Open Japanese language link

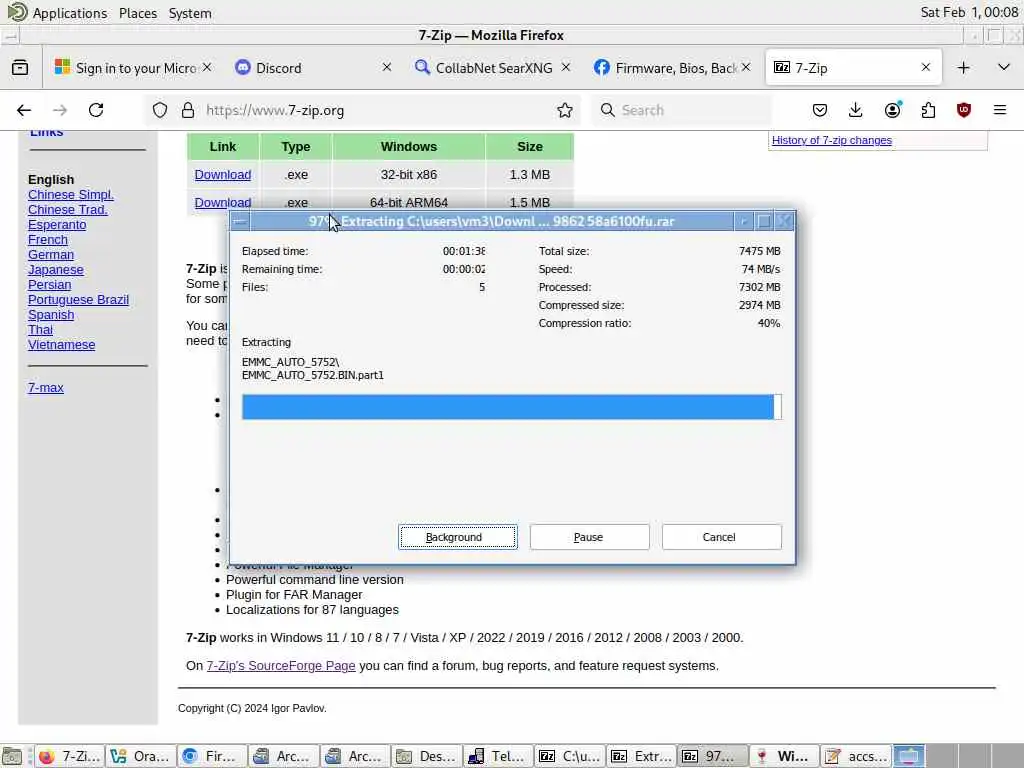point(56,270)
